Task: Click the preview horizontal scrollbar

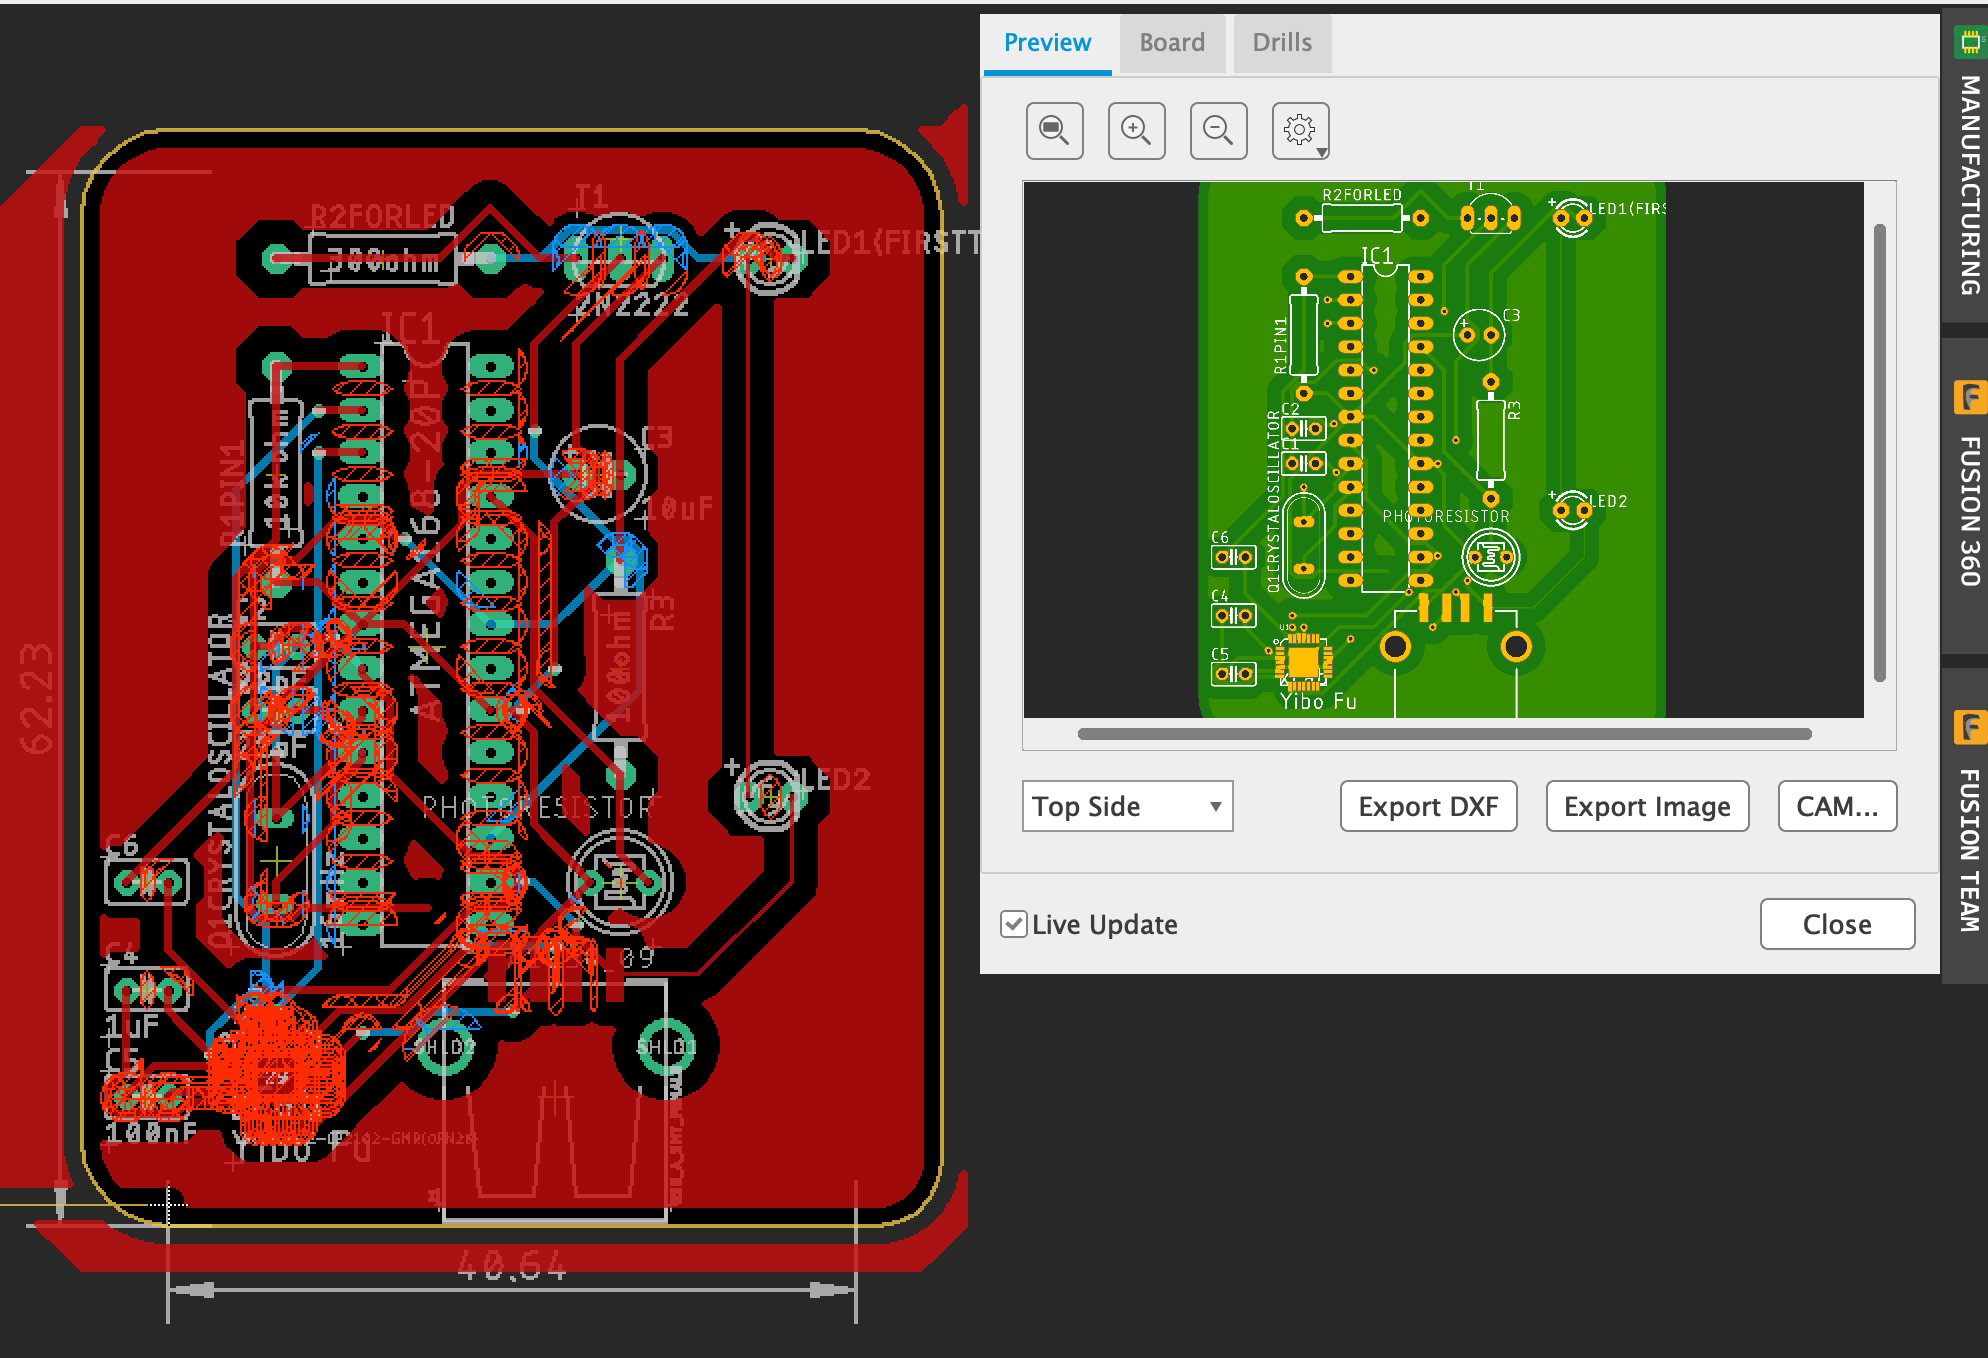Action: pyautogui.click(x=1444, y=734)
